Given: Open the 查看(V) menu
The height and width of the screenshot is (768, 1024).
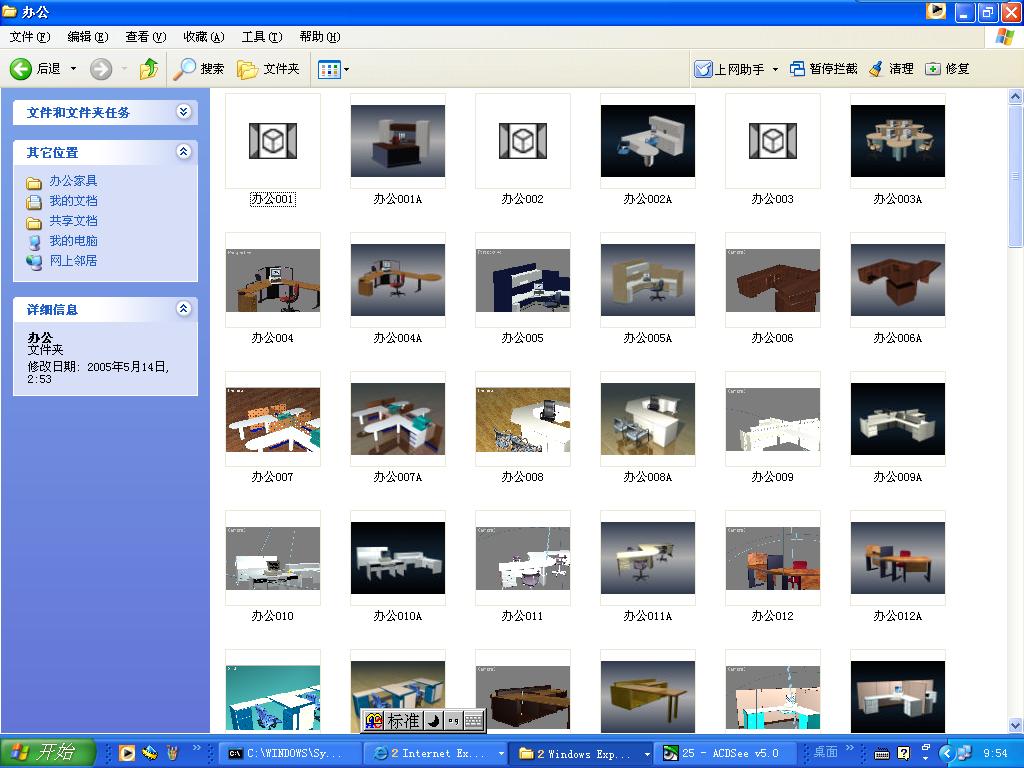Looking at the screenshot, I should (145, 37).
